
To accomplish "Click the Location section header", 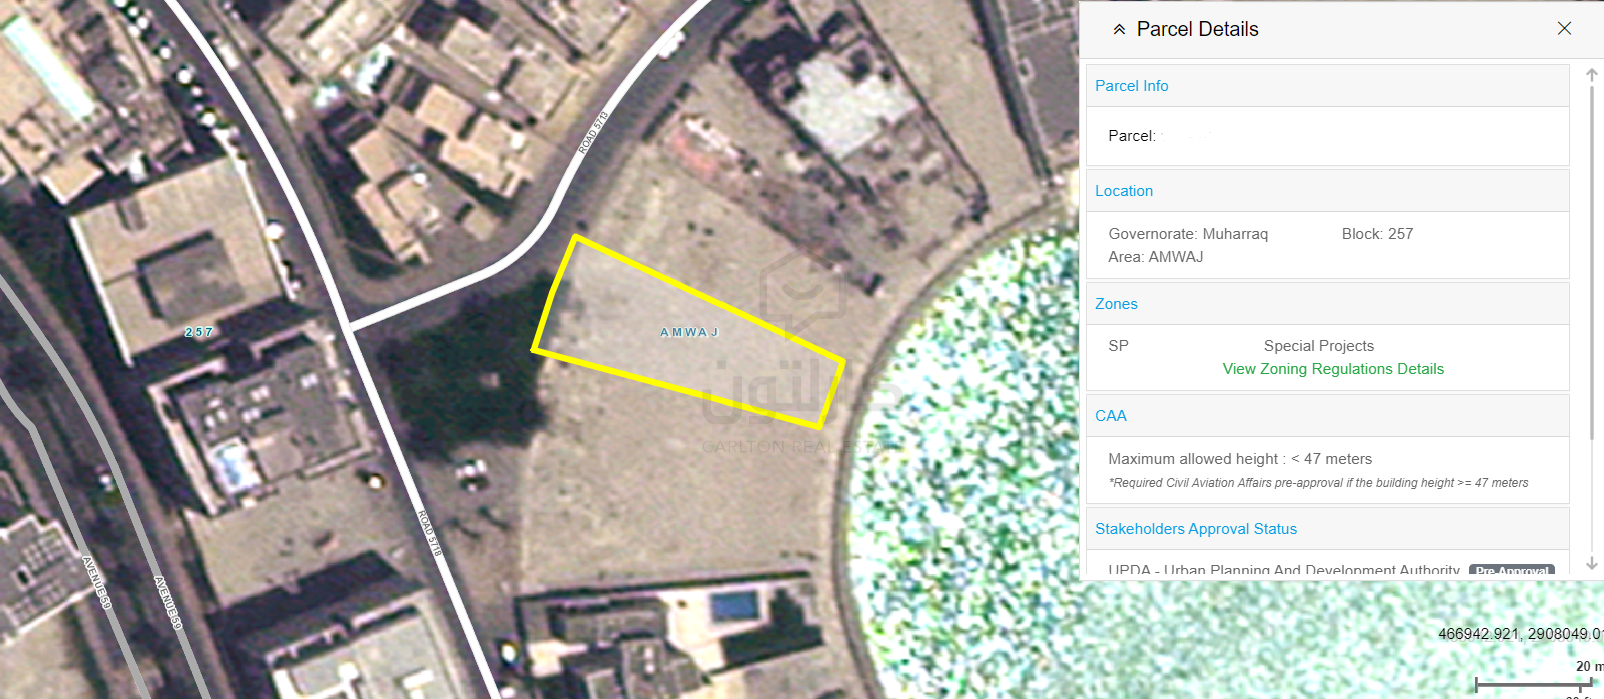I will [1327, 191].
